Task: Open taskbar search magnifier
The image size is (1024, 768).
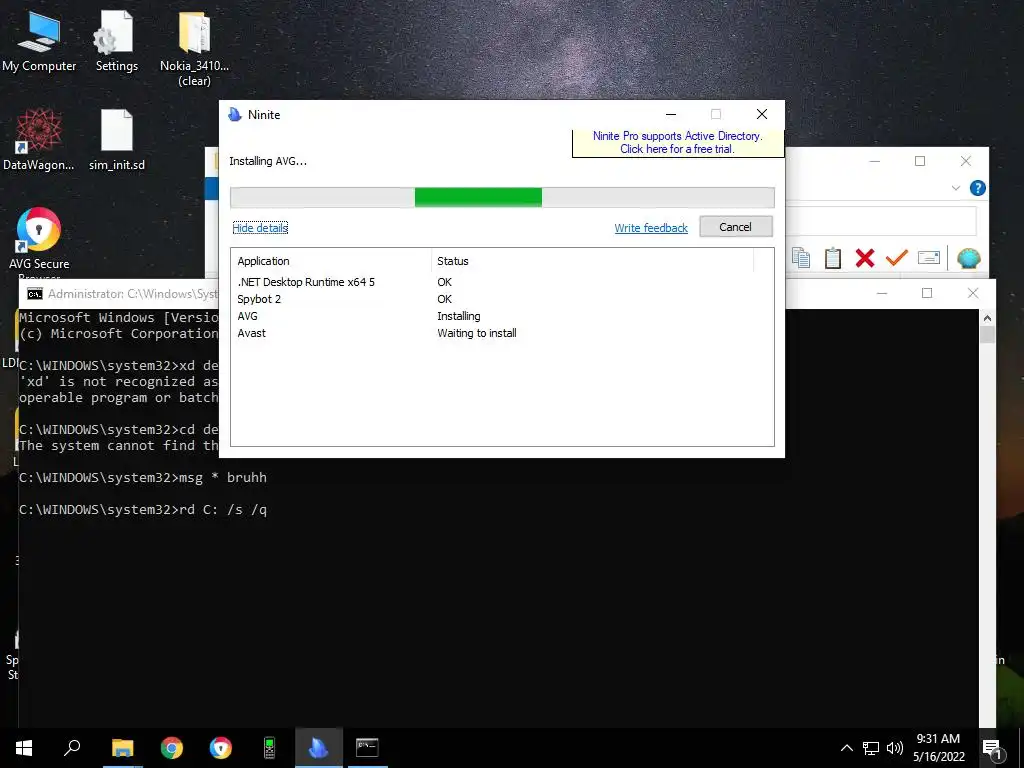Action: click(72, 748)
